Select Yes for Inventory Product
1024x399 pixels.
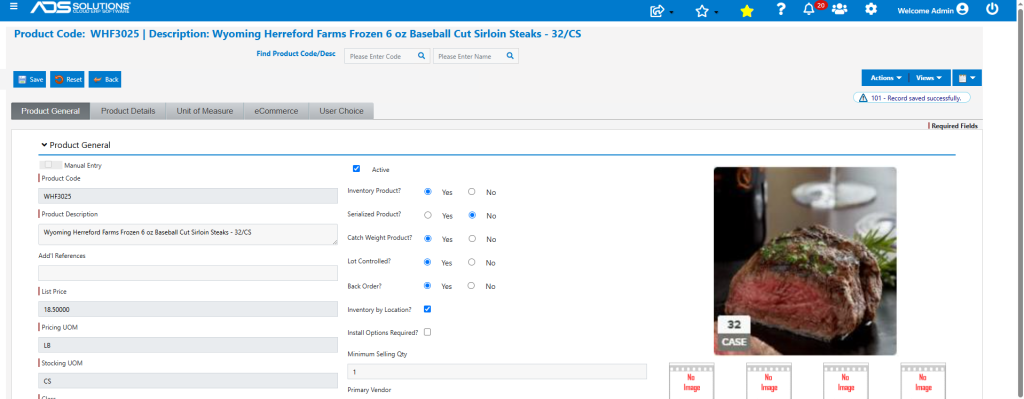tap(428, 192)
